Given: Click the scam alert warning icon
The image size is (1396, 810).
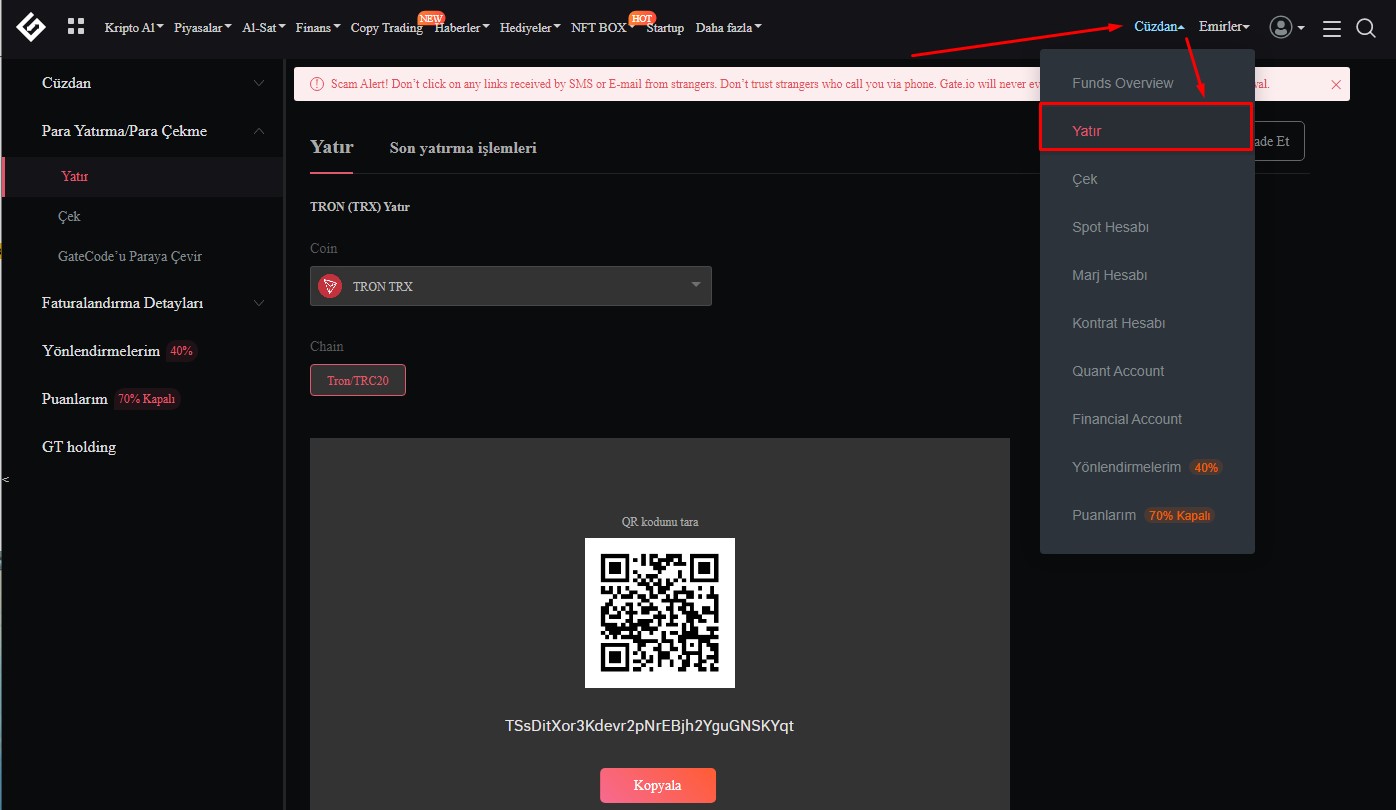Looking at the screenshot, I should pyautogui.click(x=317, y=84).
